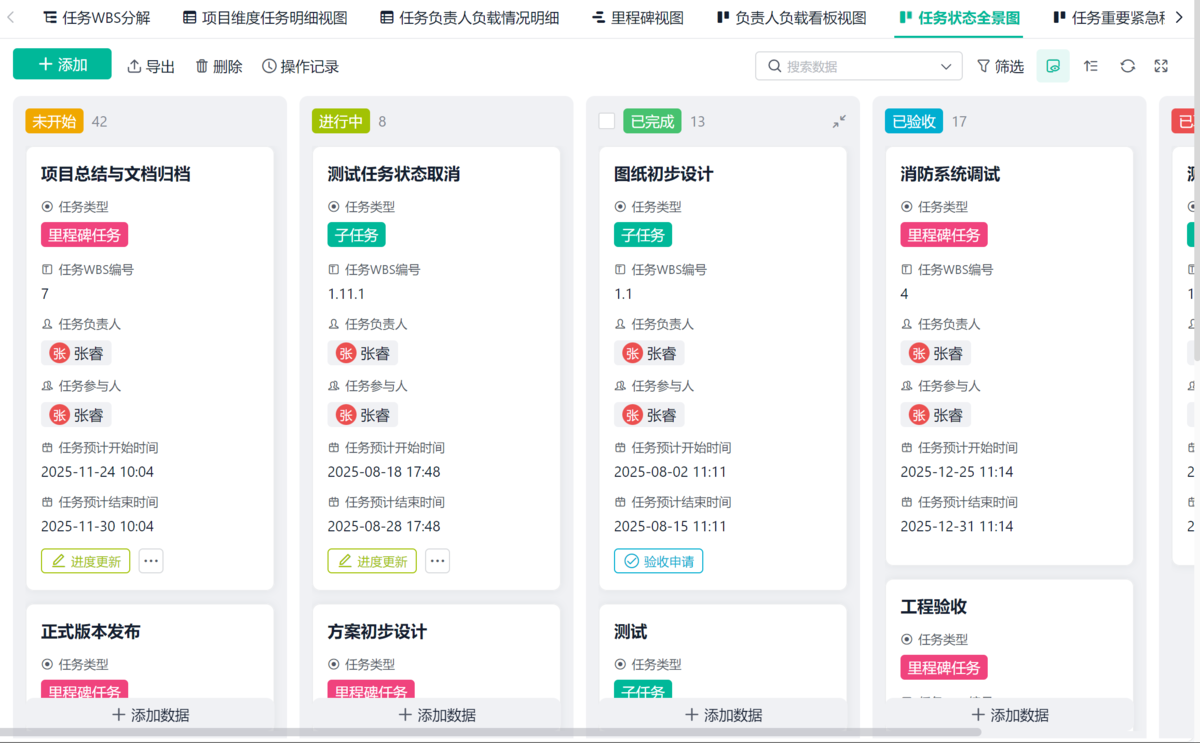
Task: Open more options on 项目总结与文档归档 card
Action: [151, 561]
